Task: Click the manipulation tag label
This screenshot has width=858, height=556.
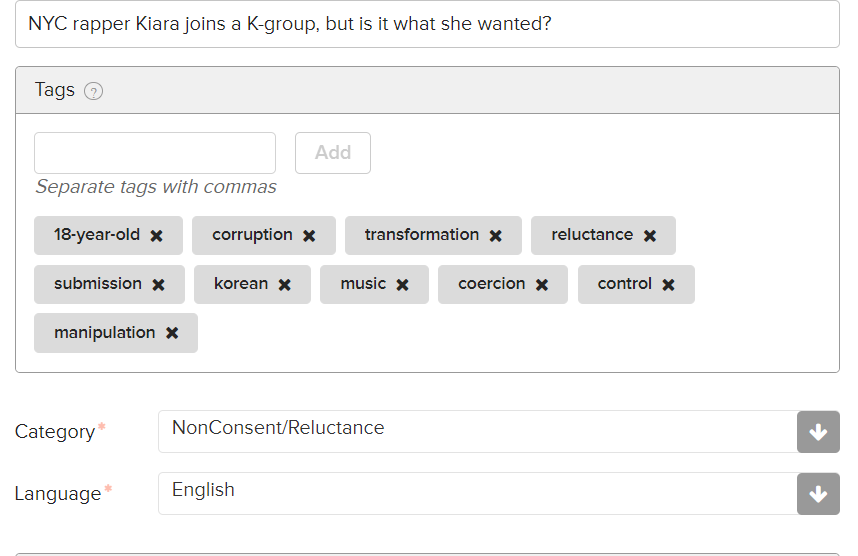Action: tap(105, 333)
